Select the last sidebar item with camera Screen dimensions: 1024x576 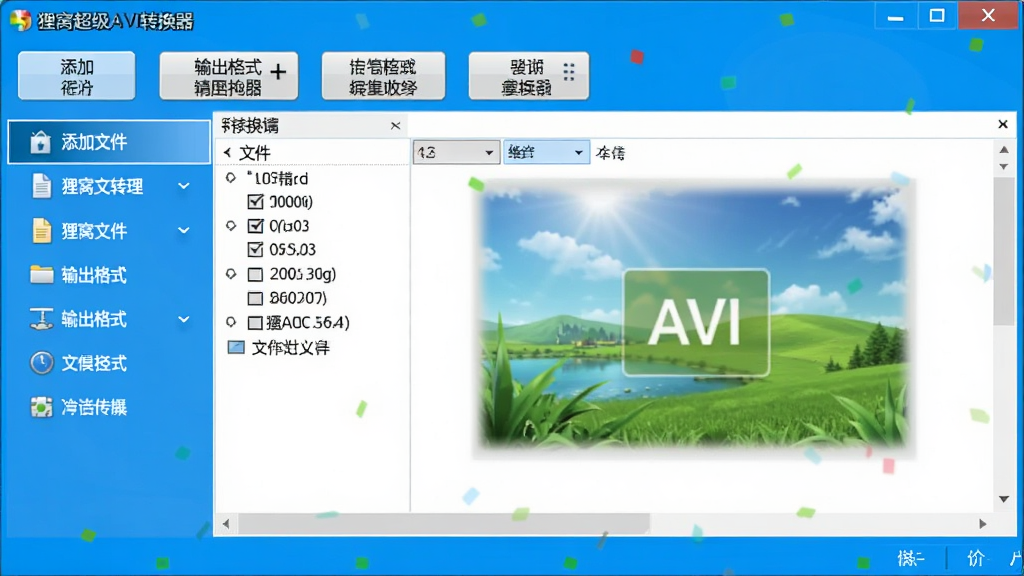[109, 408]
